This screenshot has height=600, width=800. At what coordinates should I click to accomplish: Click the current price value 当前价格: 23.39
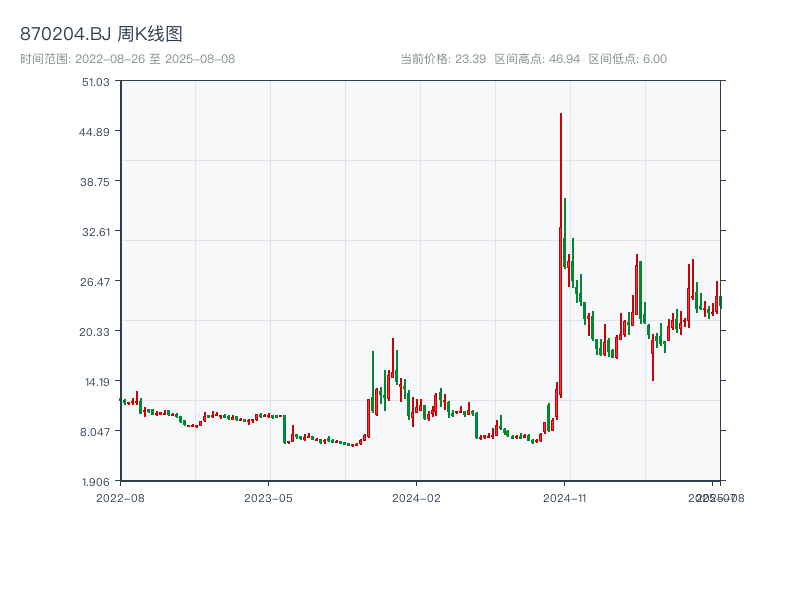[443, 59]
